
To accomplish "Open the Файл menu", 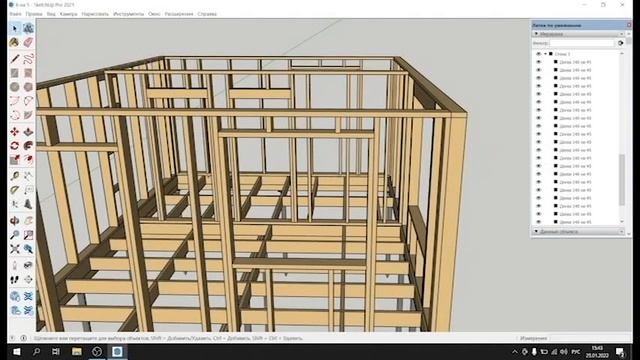I will point(15,14).
